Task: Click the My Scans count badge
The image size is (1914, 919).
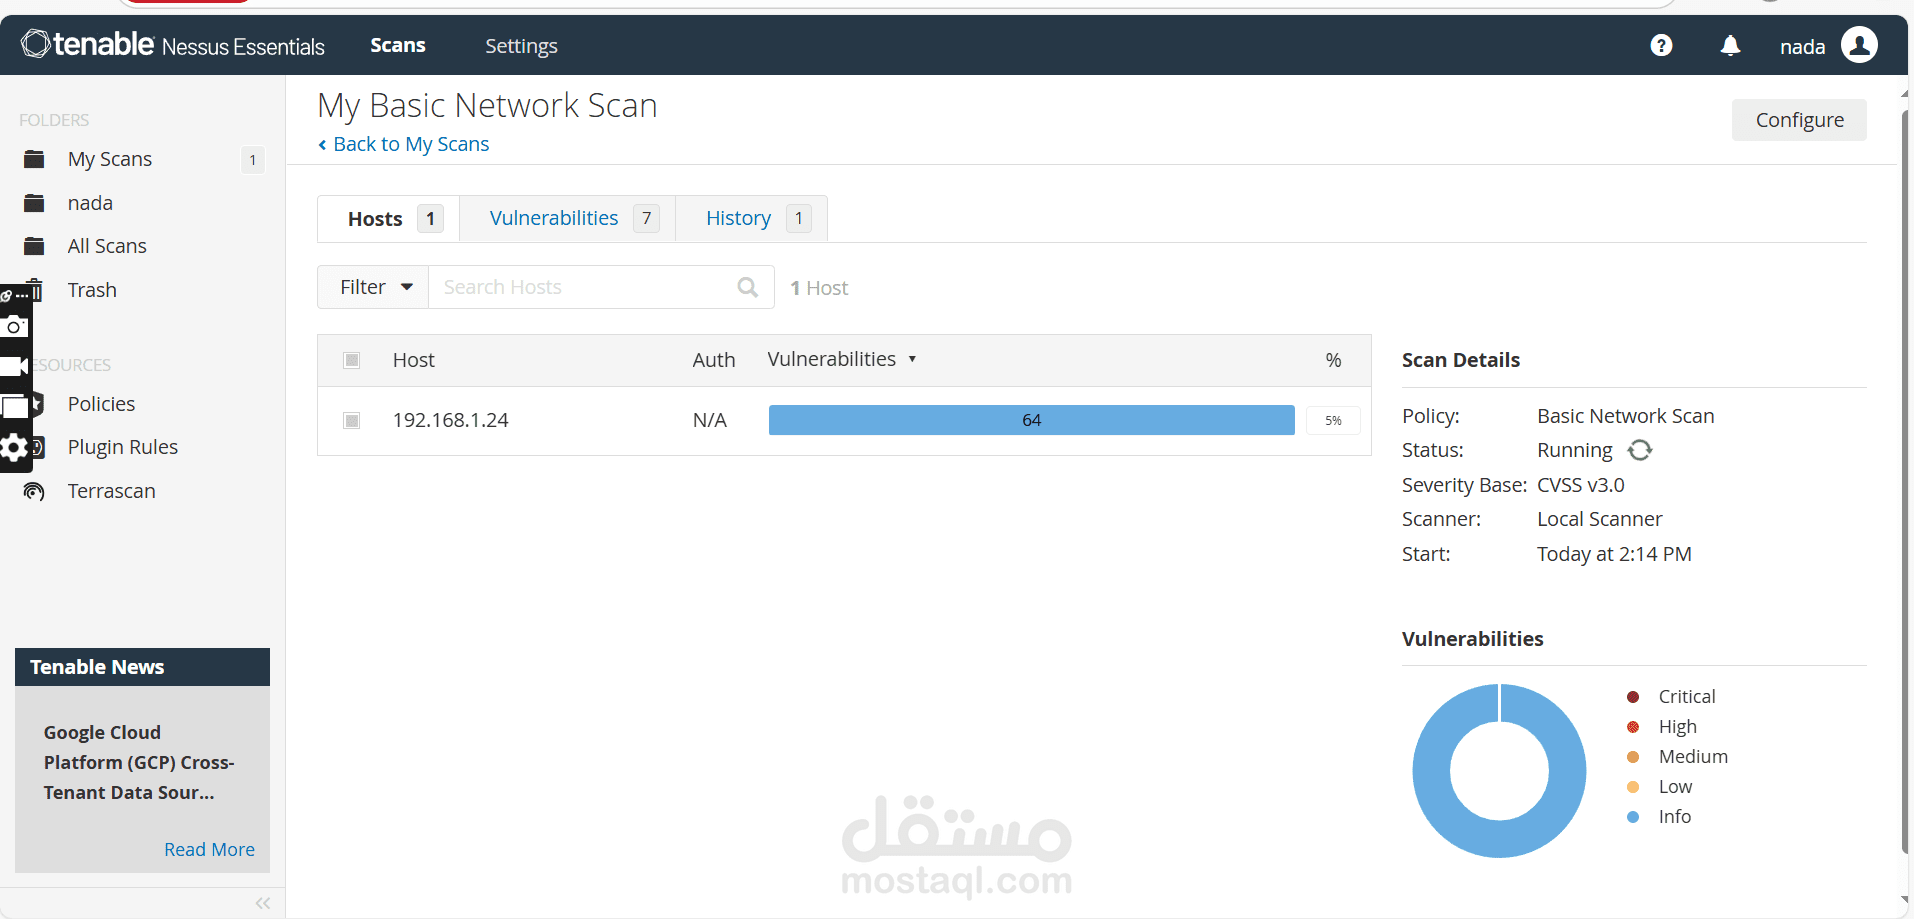Action: (253, 160)
